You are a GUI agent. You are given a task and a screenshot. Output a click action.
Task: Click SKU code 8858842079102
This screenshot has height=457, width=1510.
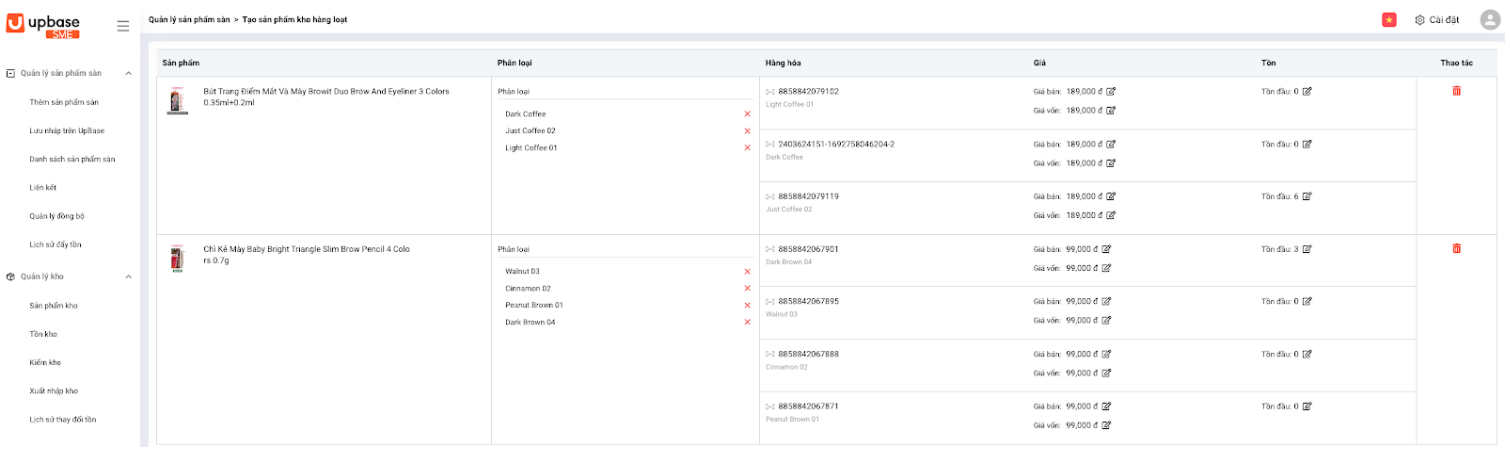[808, 91]
